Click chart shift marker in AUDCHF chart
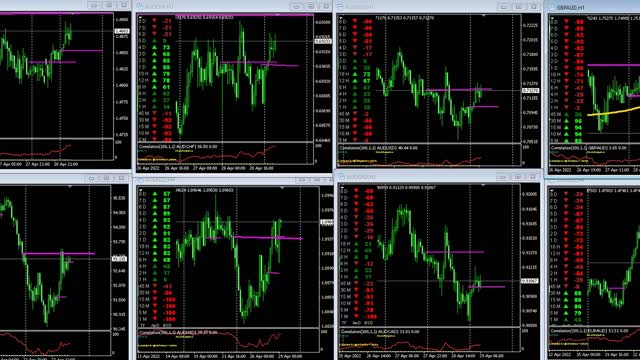 tap(277, 16)
